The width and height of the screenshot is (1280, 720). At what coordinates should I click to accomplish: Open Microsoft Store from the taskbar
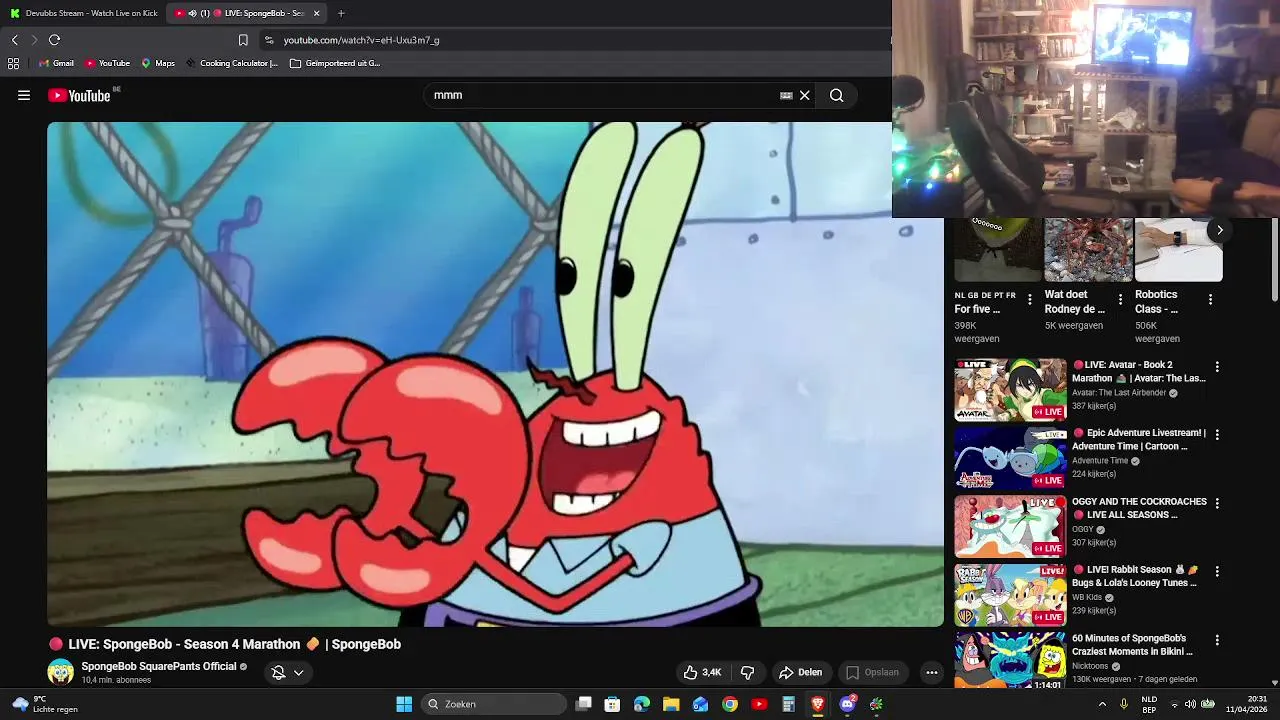[613, 704]
